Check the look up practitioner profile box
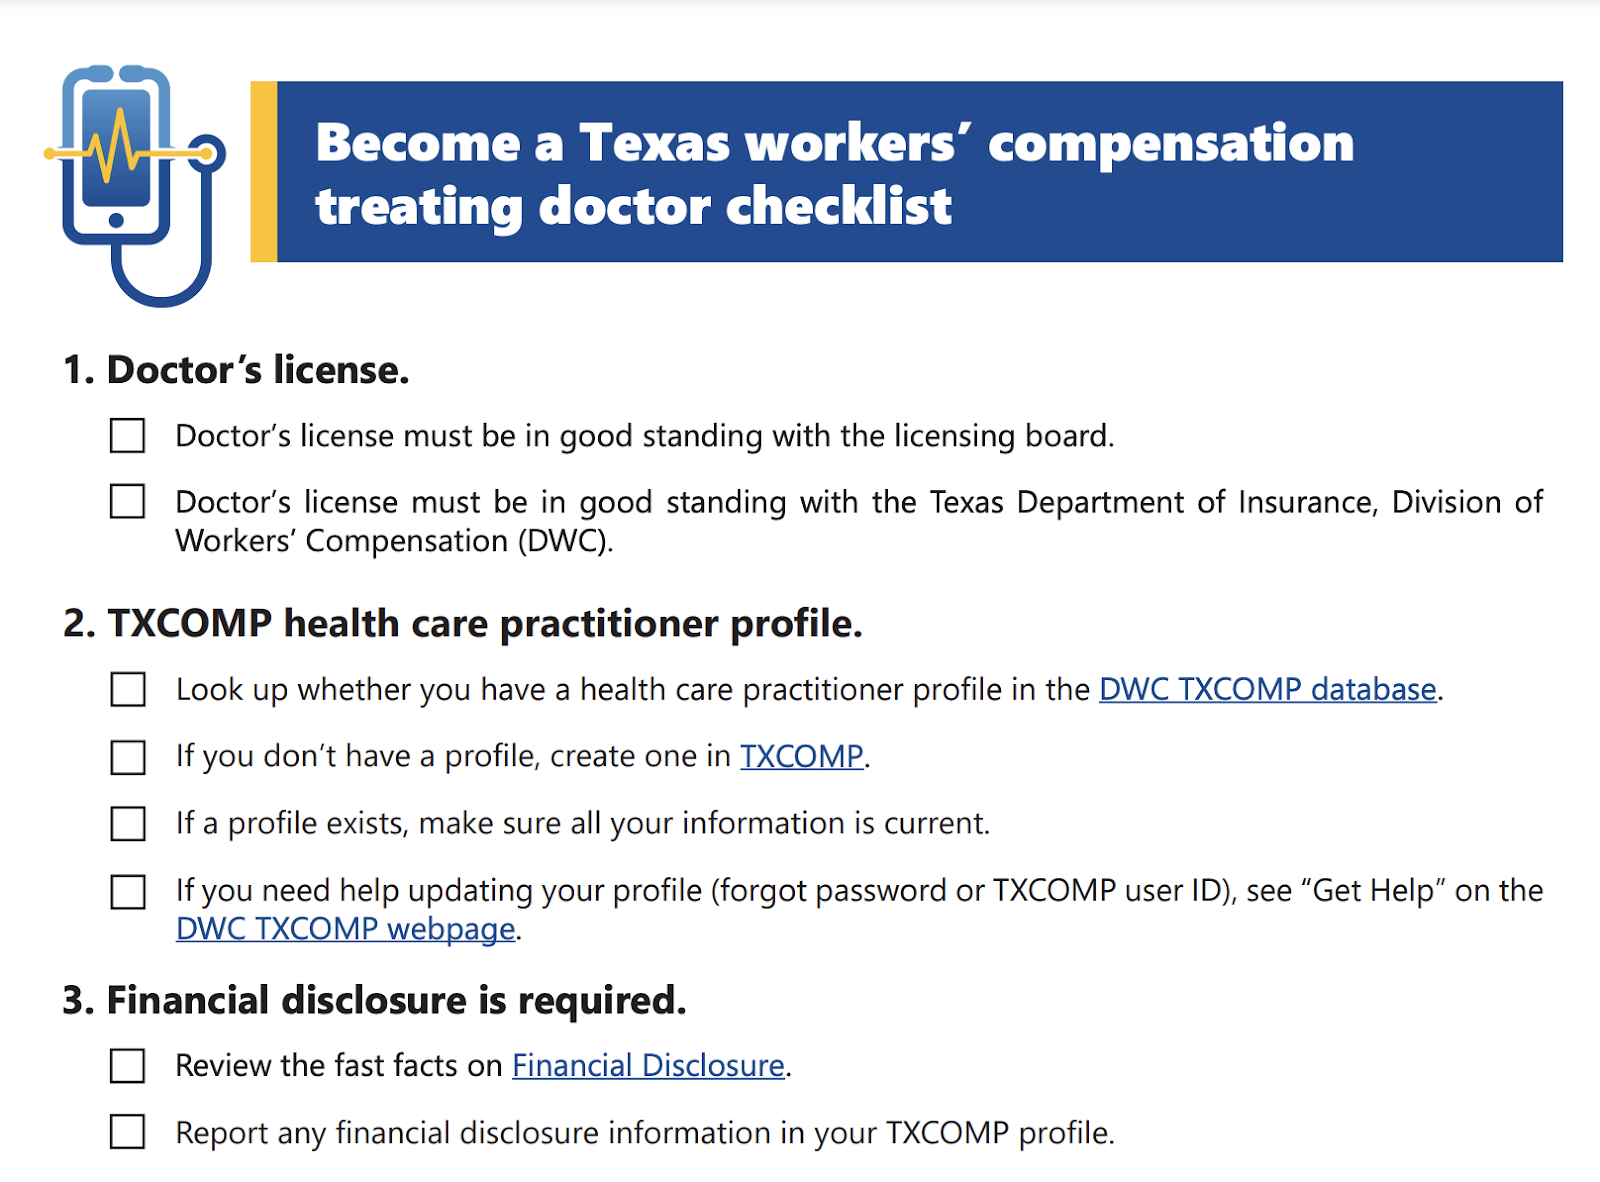Screen dimensions: 1600x1182 coord(127,689)
